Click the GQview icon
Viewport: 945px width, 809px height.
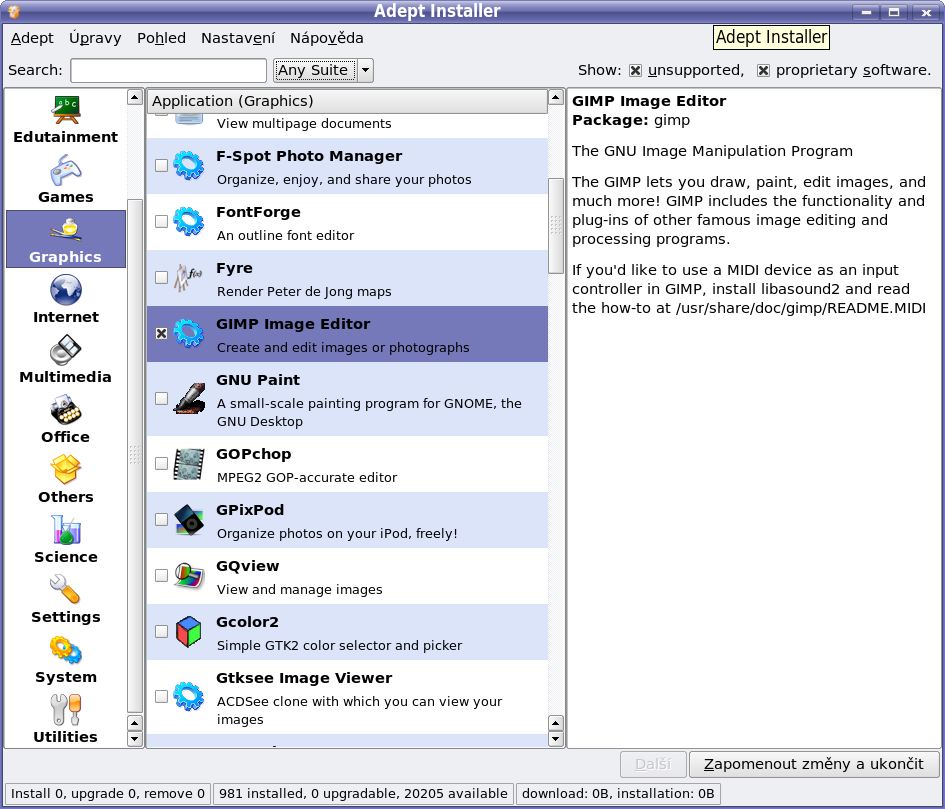pos(189,576)
